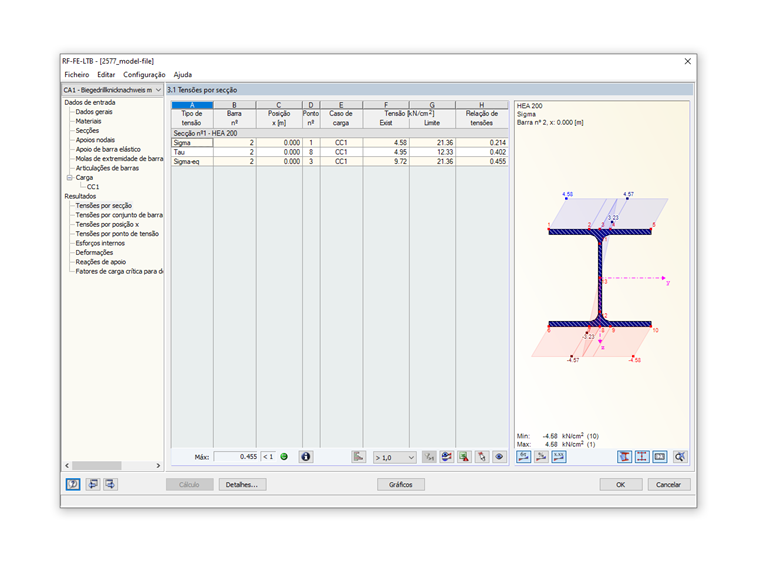Select Reações de apoio in tree
Image resolution: width=760 pixels, height=570 pixels.
click(x=100, y=262)
